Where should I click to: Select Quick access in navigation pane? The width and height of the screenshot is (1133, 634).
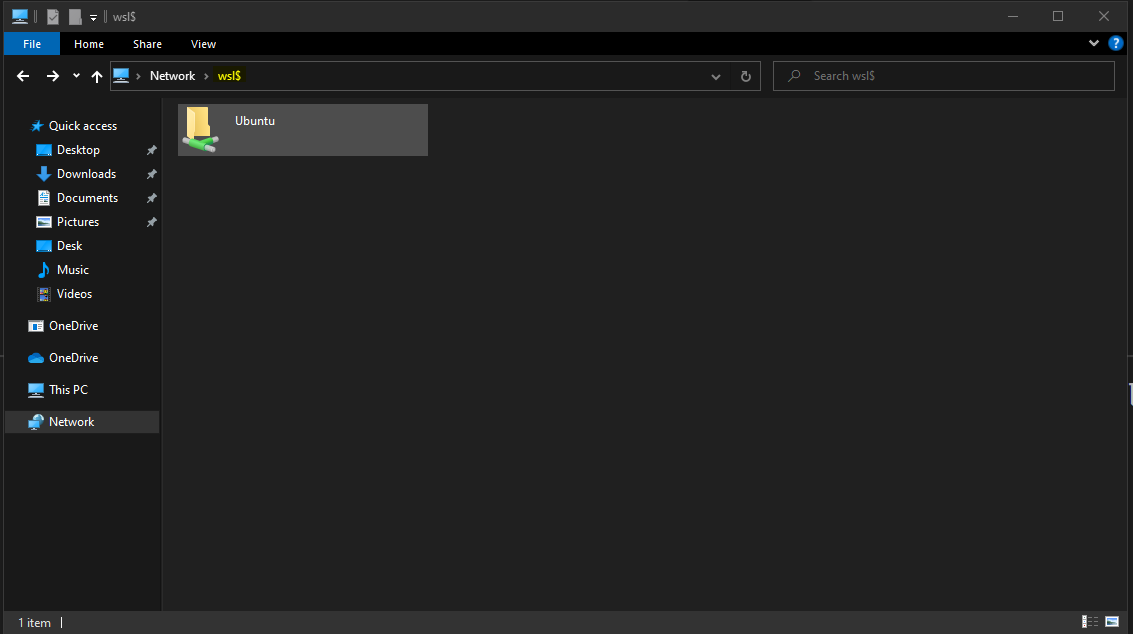[82, 126]
